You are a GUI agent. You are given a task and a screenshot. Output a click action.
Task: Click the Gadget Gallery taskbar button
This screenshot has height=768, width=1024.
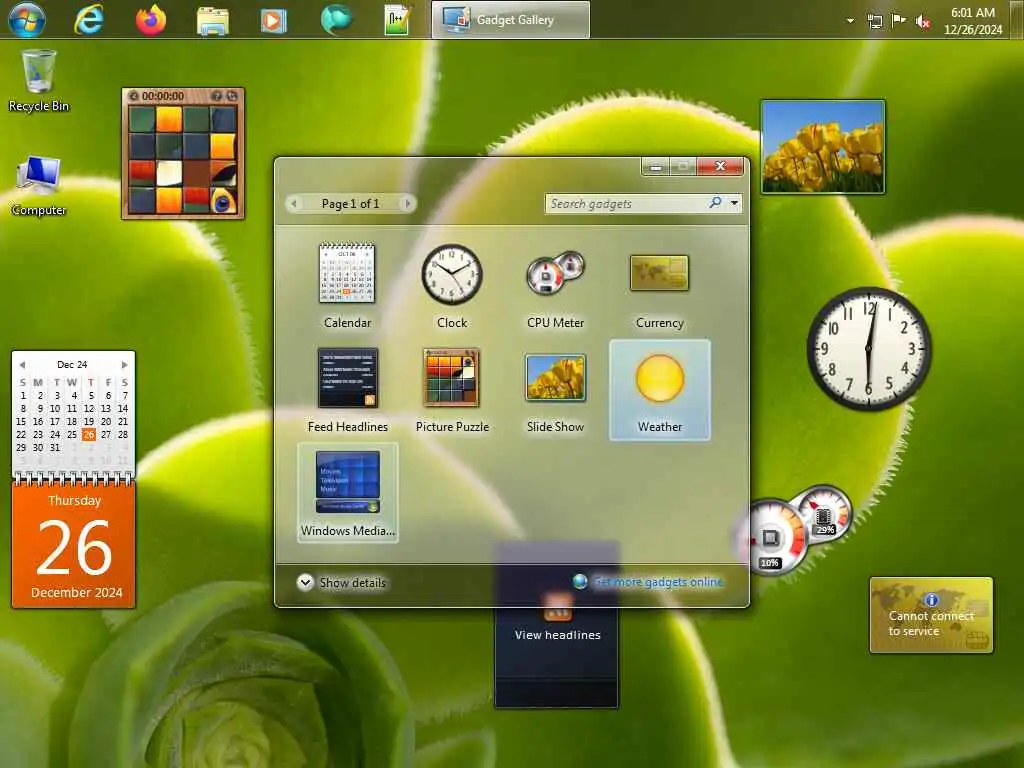(x=511, y=20)
